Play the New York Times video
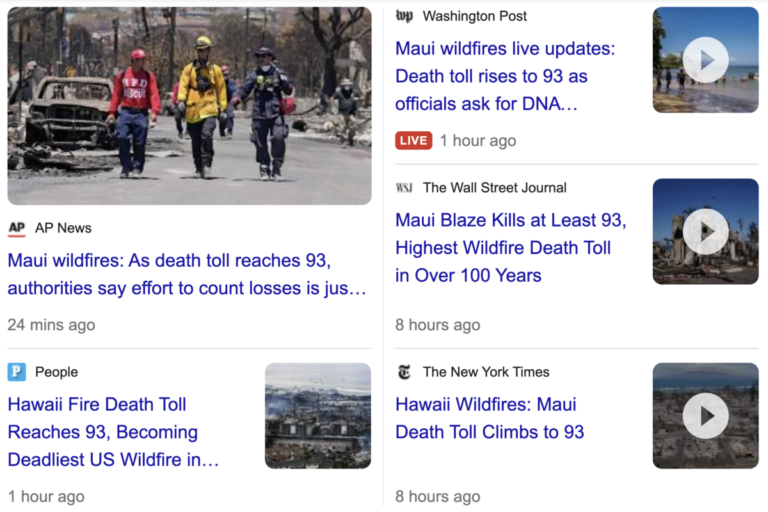This screenshot has height=512, width=768. [705, 415]
